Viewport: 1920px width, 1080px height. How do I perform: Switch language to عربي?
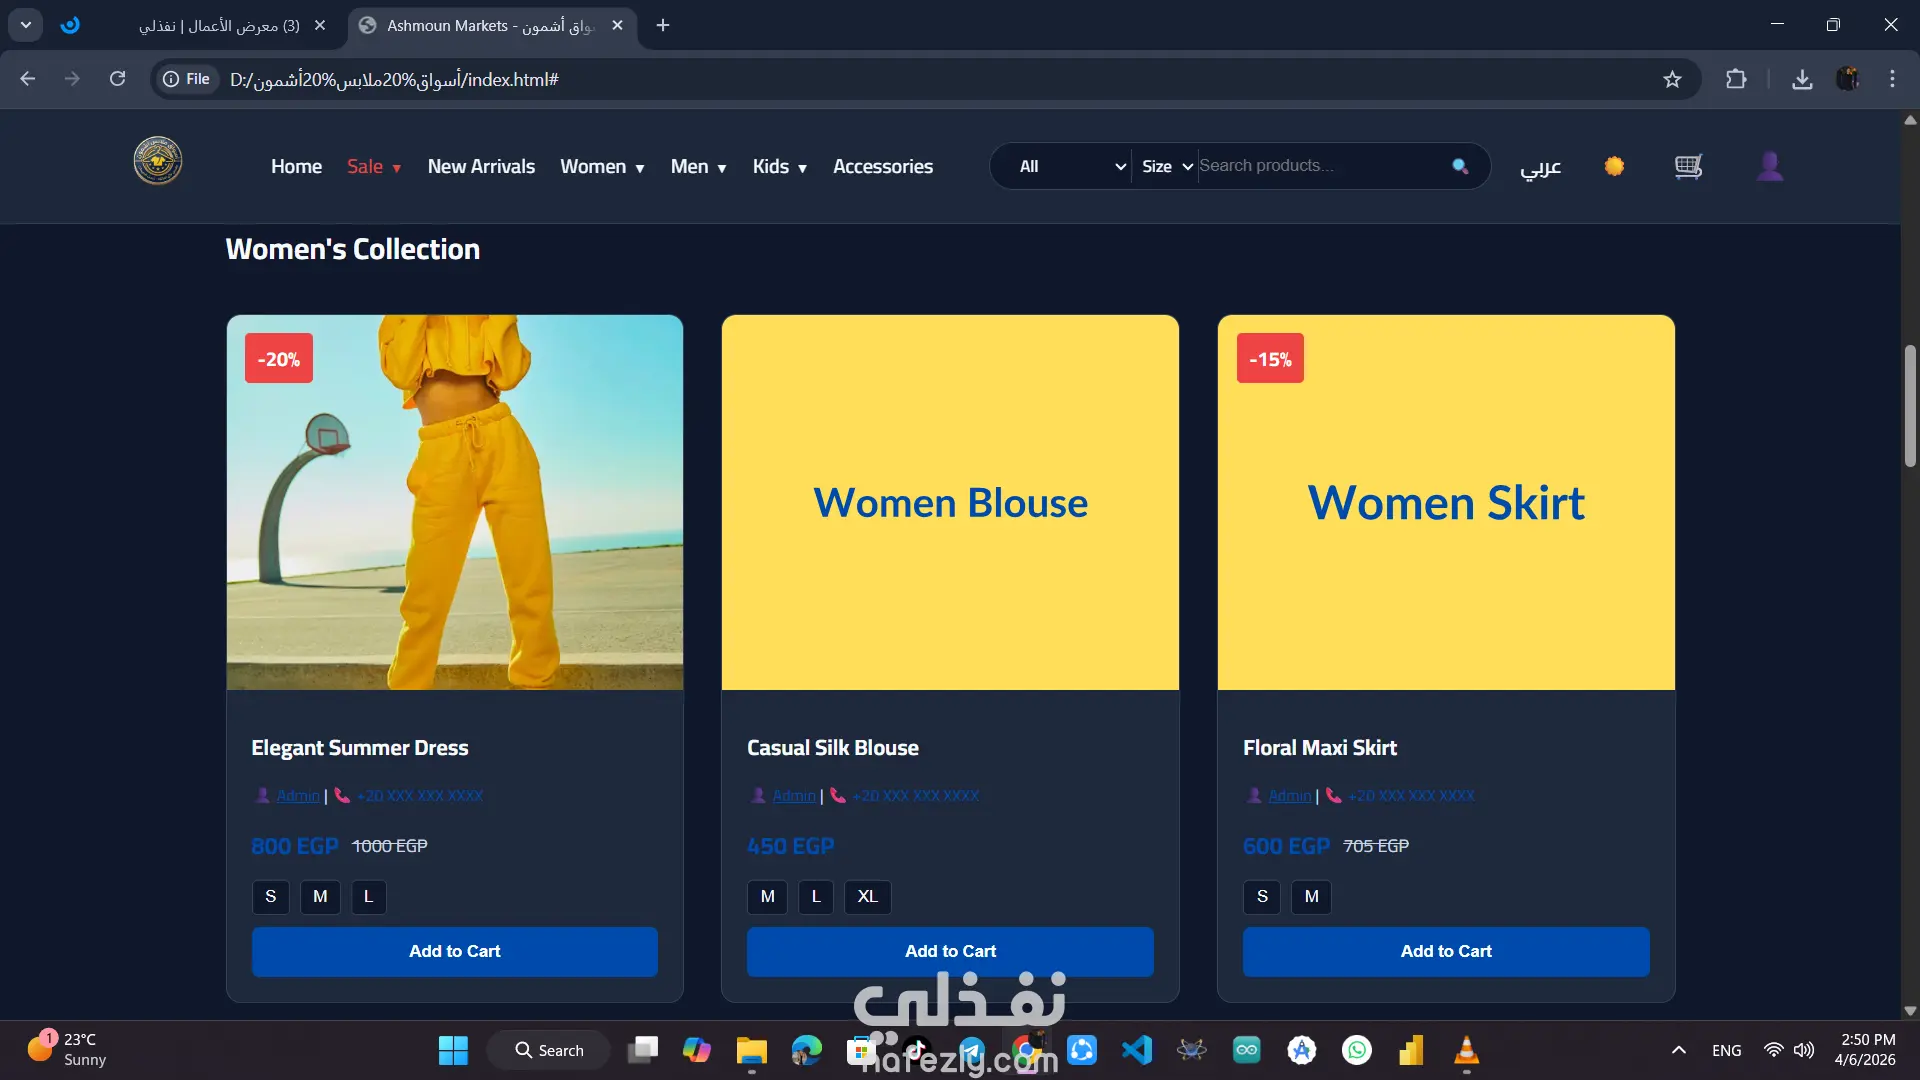point(1540,167)
